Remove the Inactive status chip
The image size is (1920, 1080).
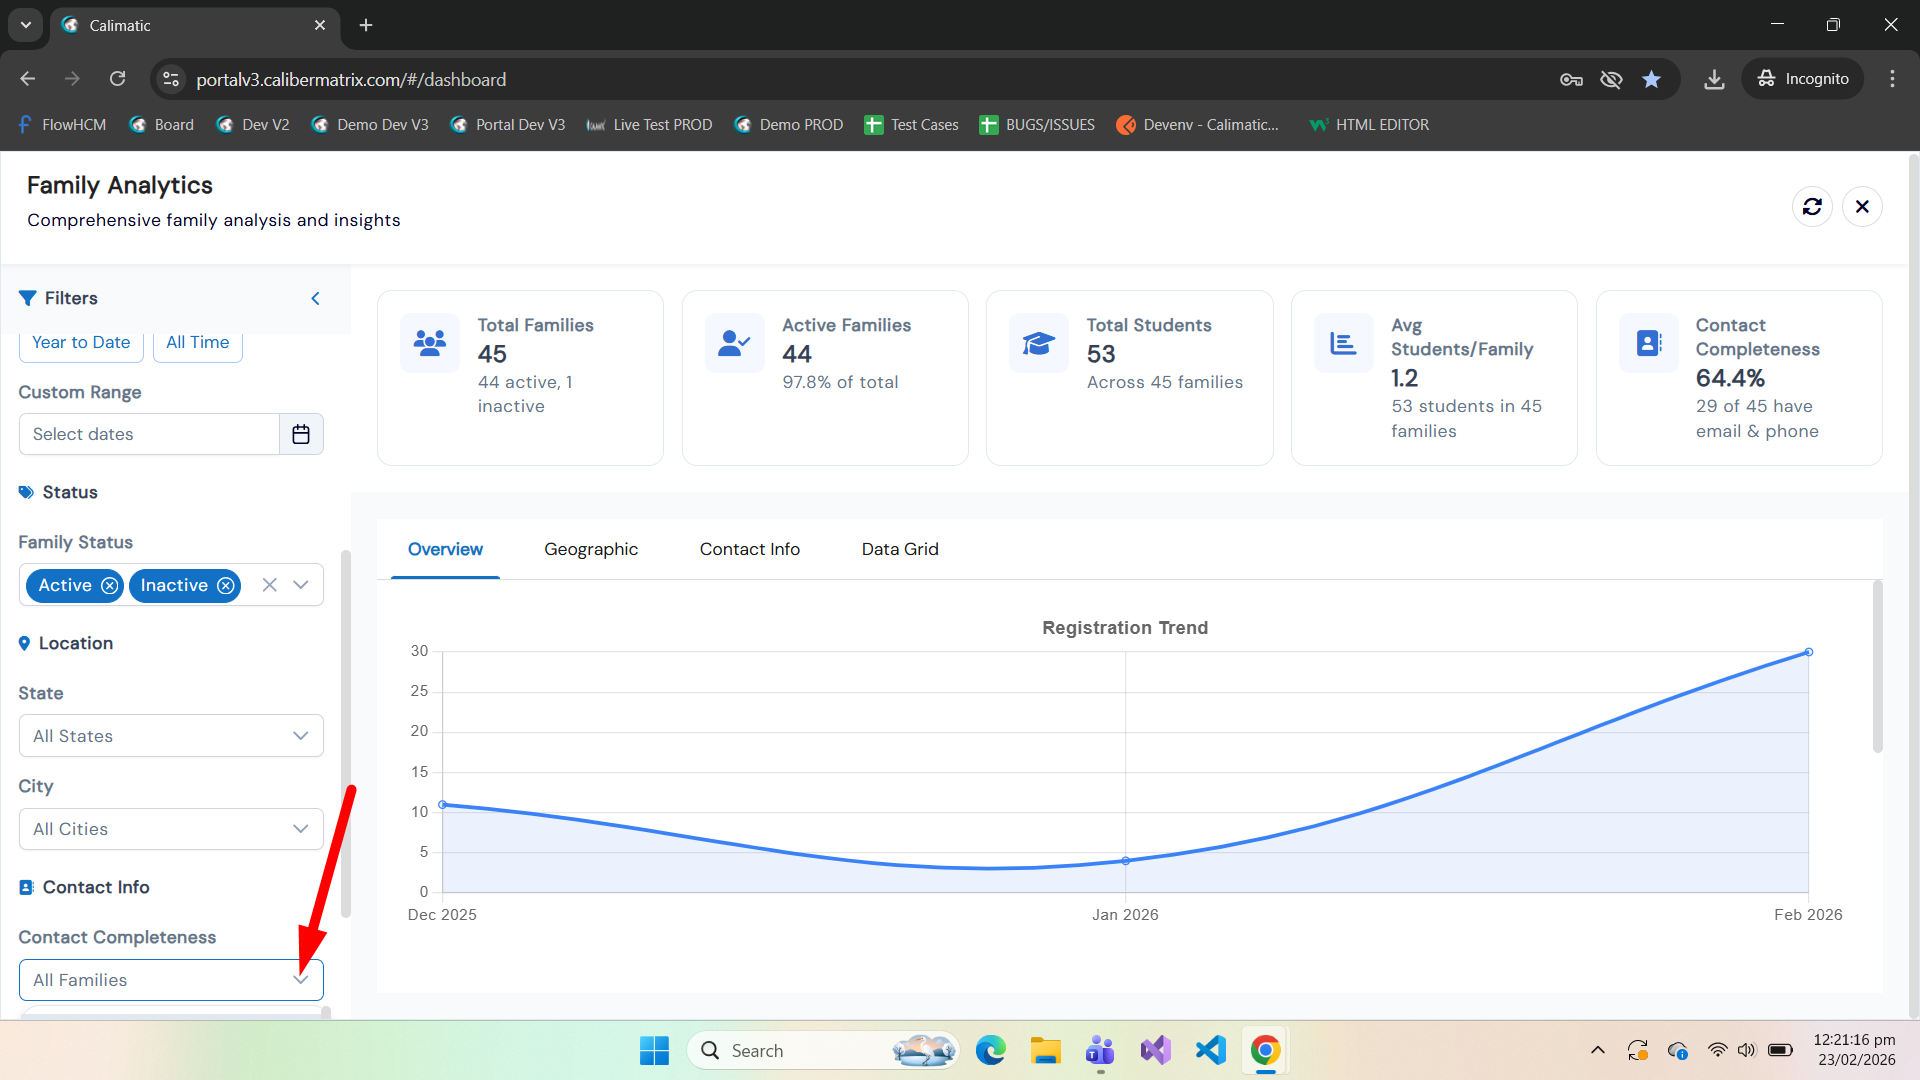(x=226, y=586)
